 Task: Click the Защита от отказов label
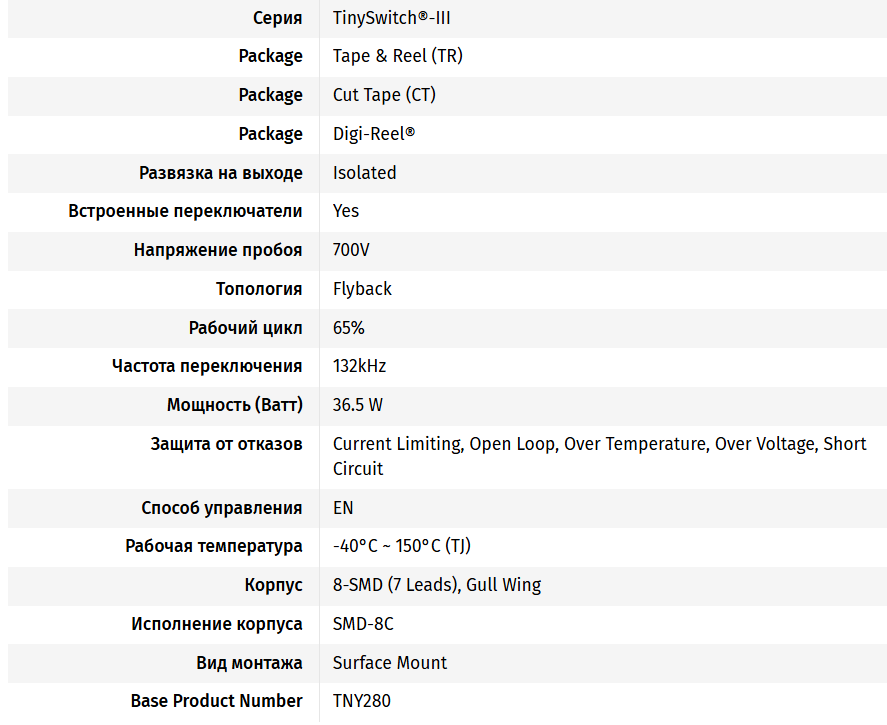pyautogui.click(x=226, y=445)
